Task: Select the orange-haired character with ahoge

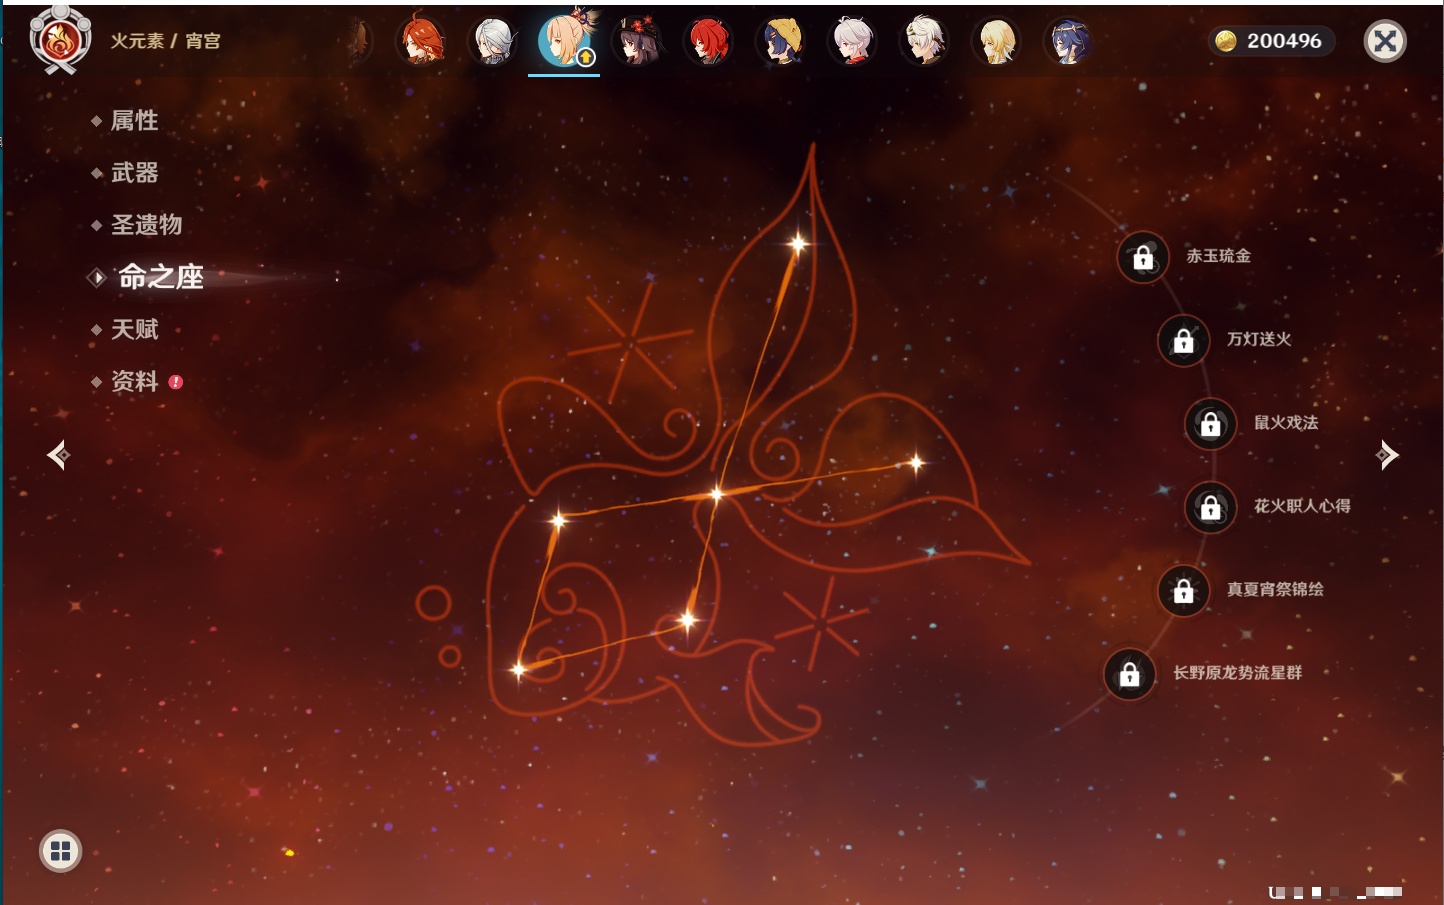Action: pos(422,42)
